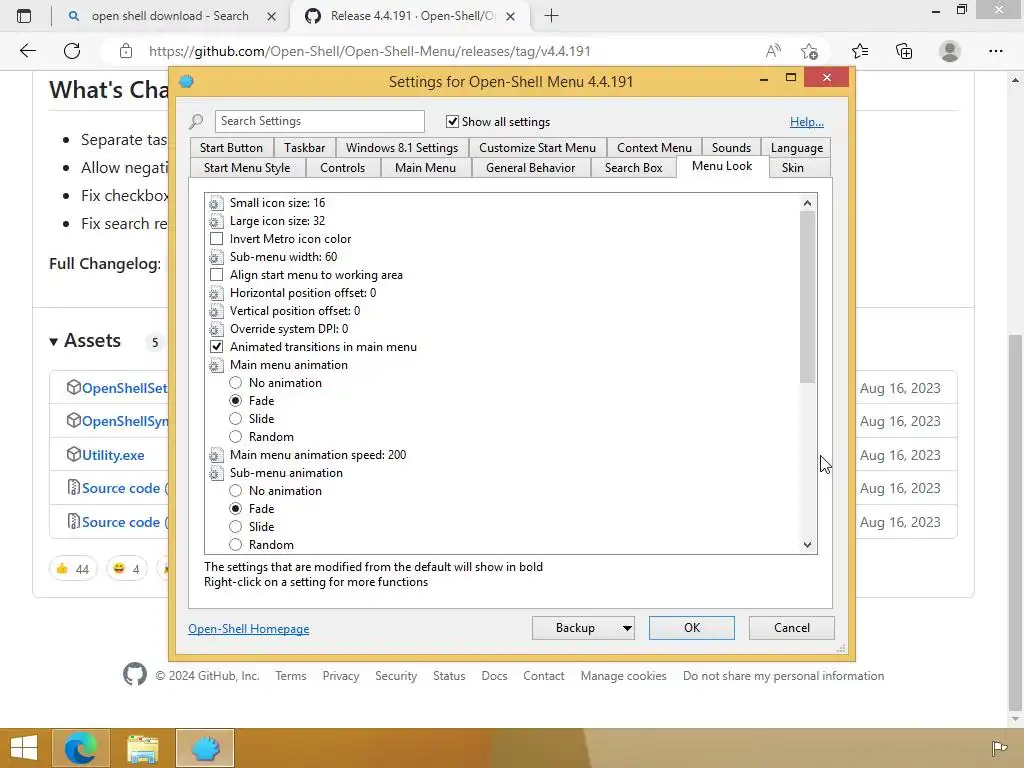
Task: Open Microsoft Edge from the taskbar
Action: 81,748
